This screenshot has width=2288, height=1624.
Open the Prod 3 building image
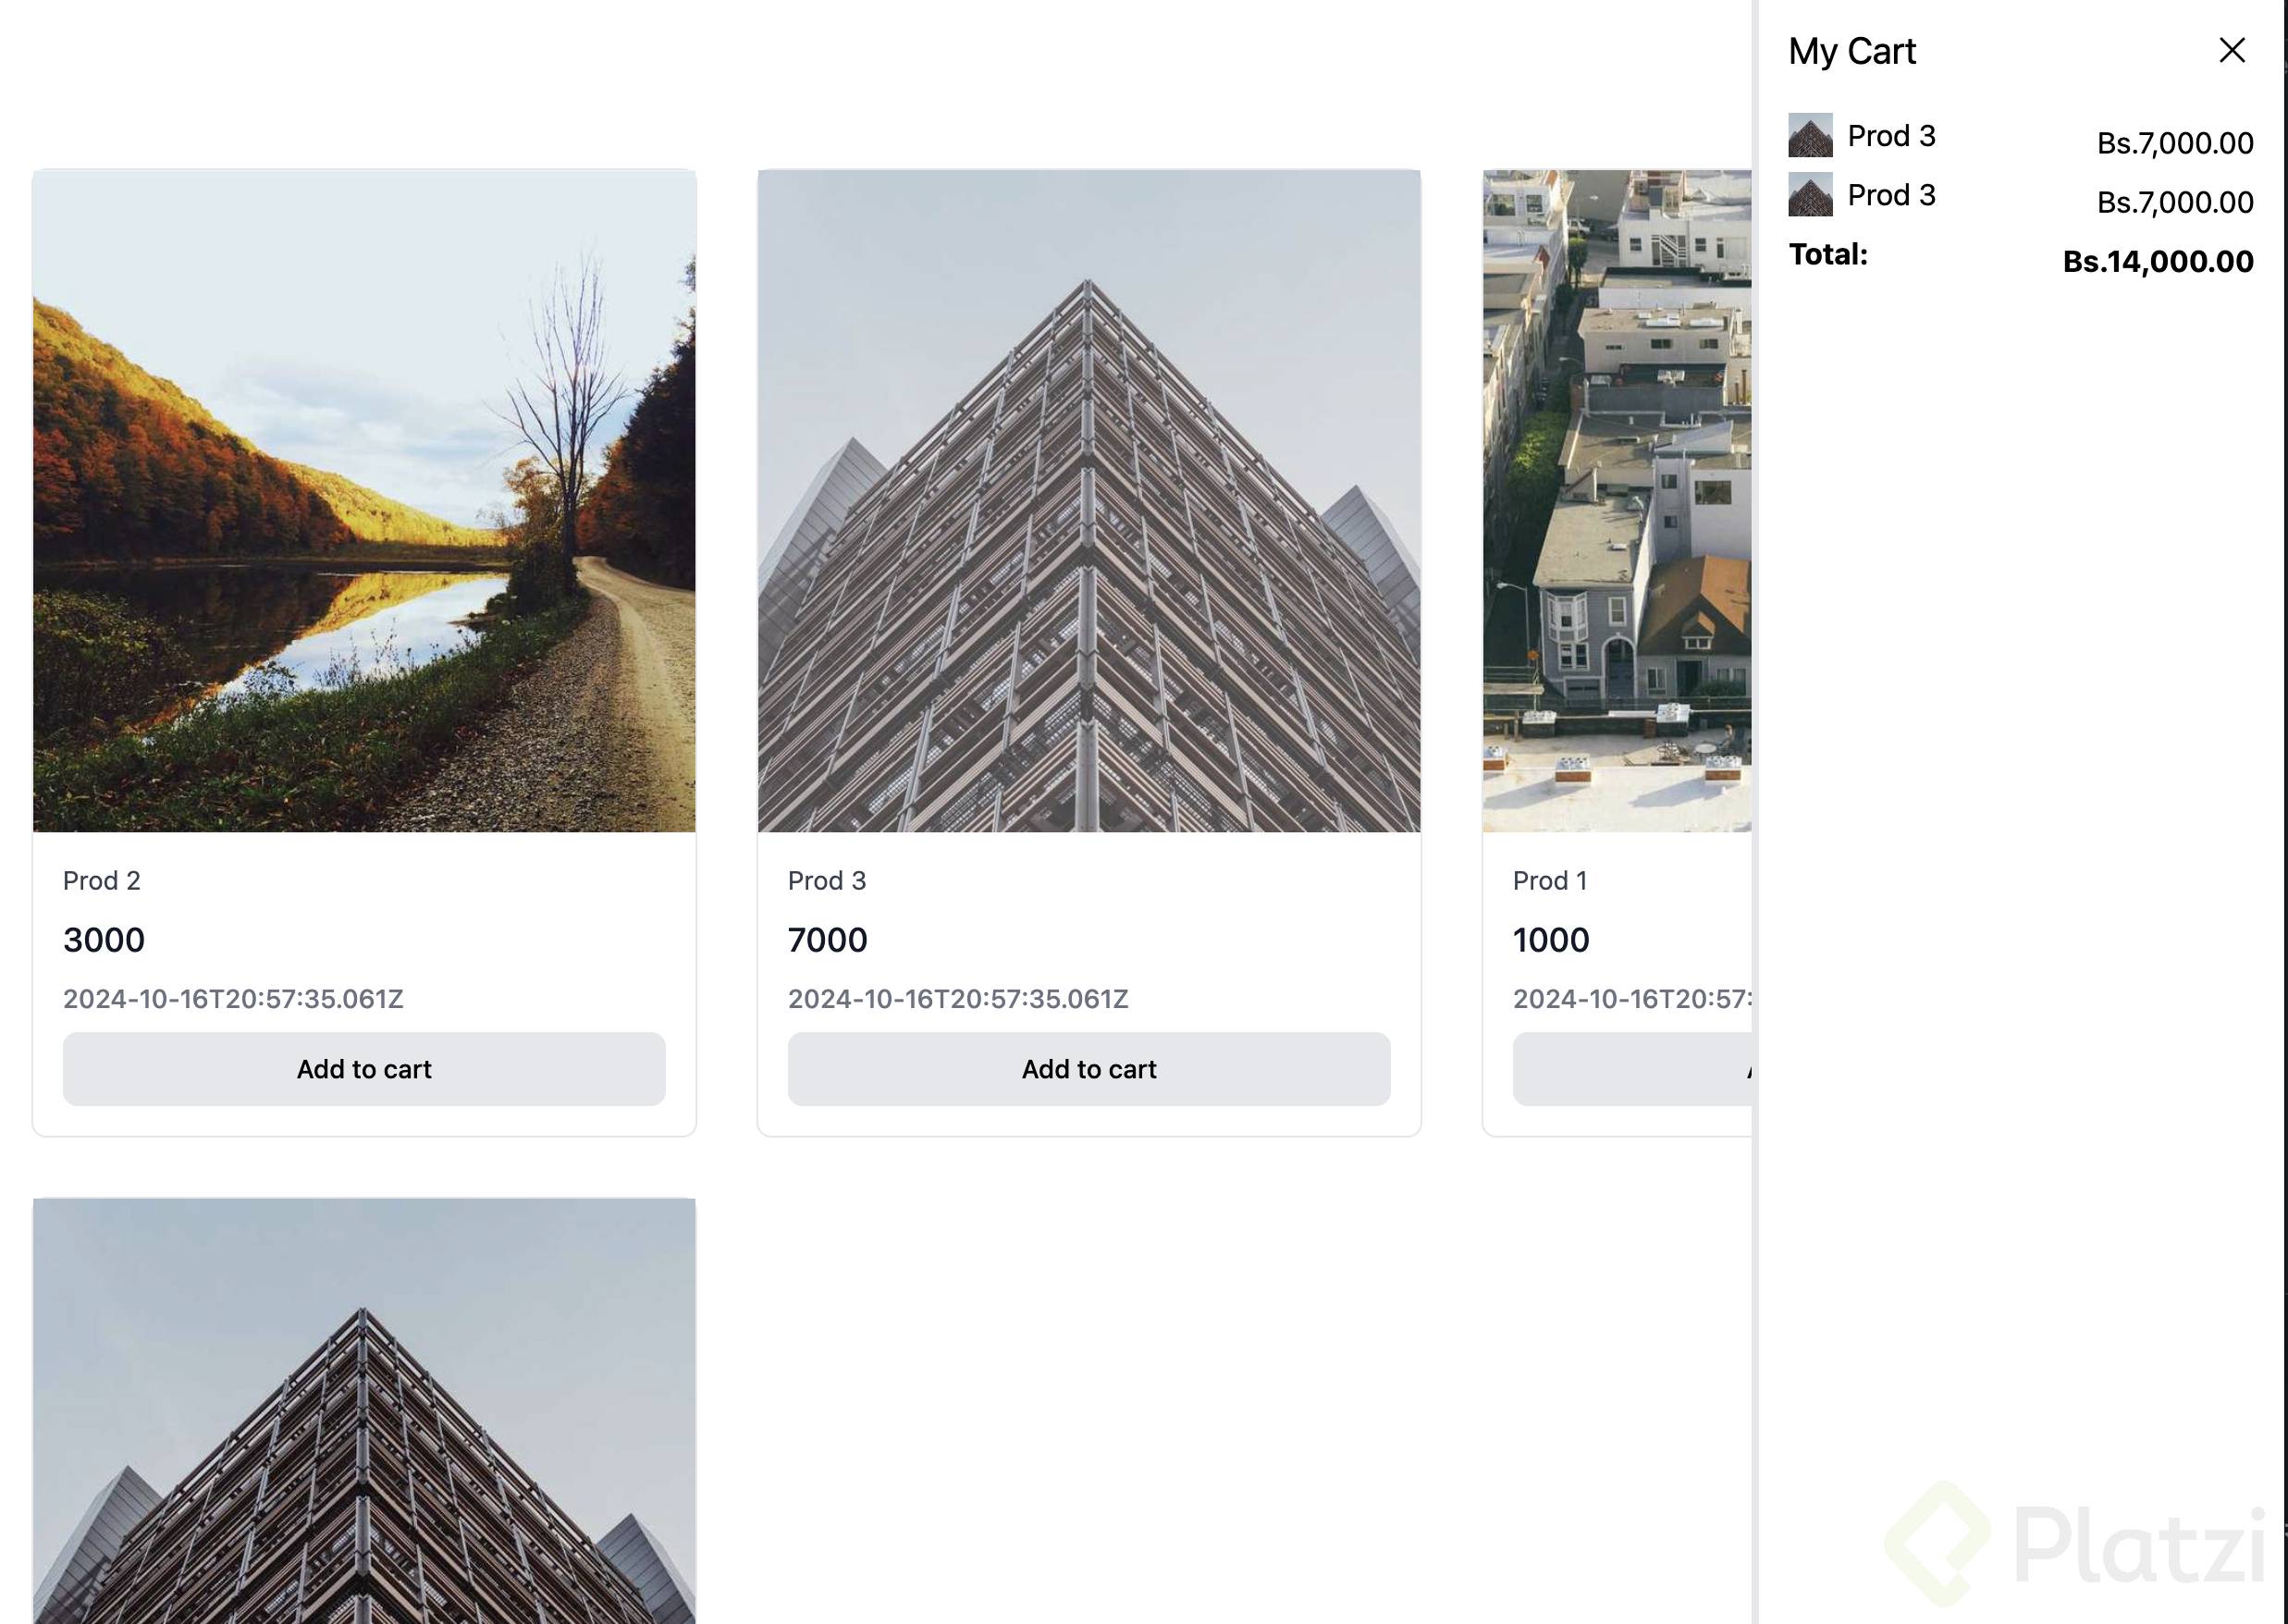point(1089,501)
